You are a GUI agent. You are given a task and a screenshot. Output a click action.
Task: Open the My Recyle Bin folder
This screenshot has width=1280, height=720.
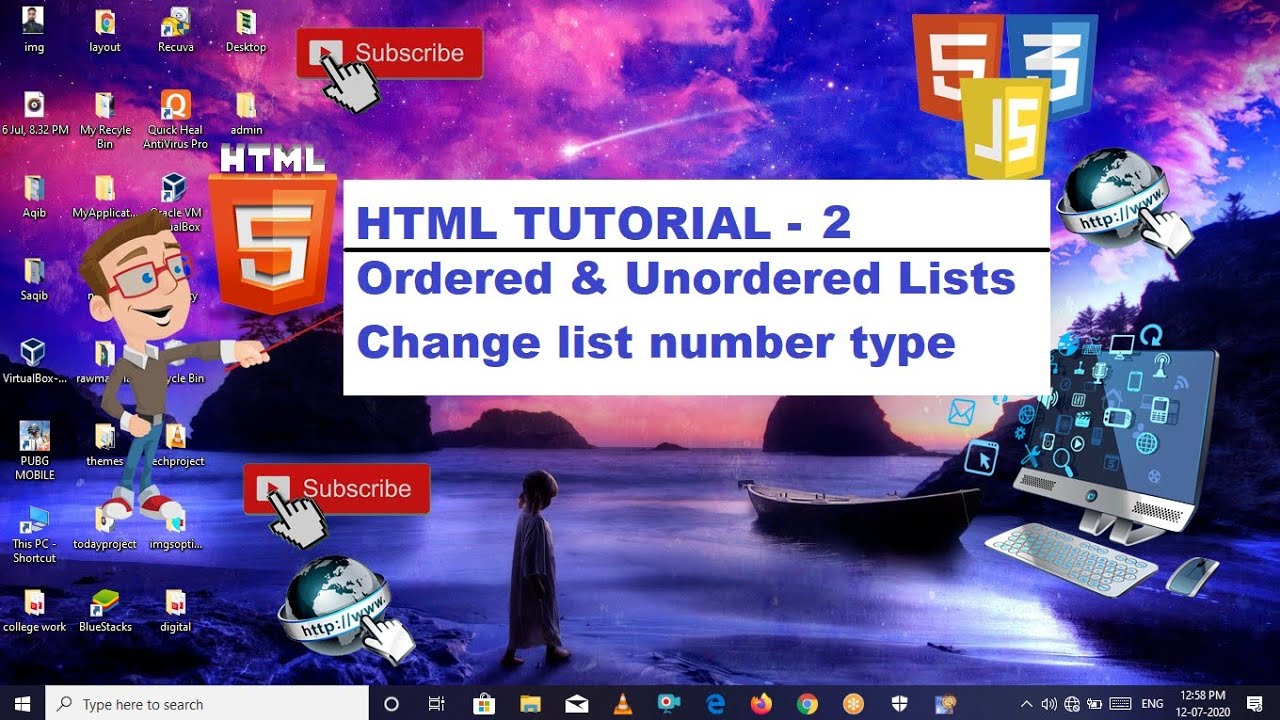(105, 120)
